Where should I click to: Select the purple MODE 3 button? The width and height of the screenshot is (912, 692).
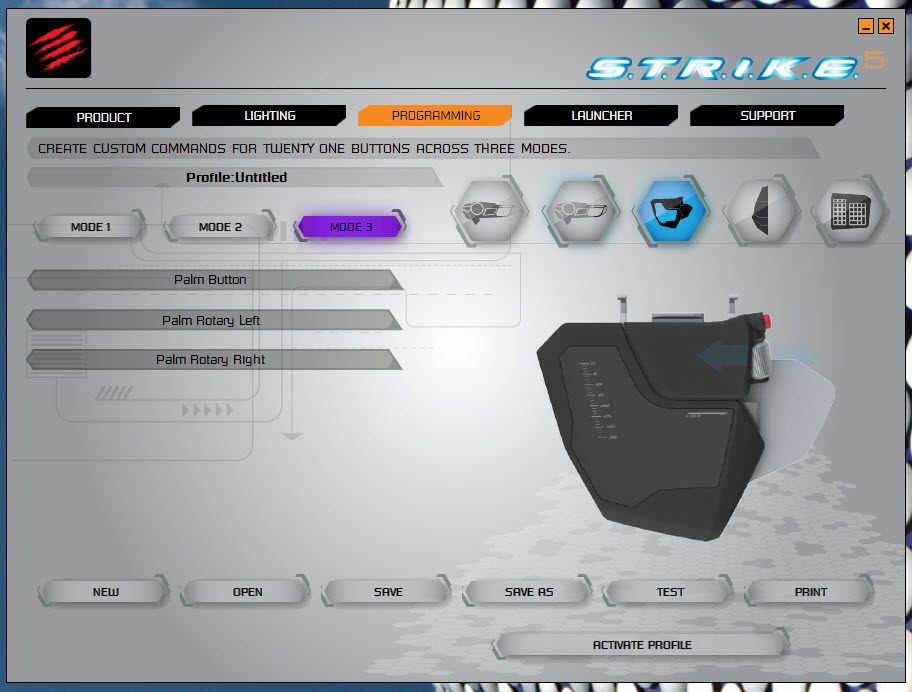coord(351,227)
